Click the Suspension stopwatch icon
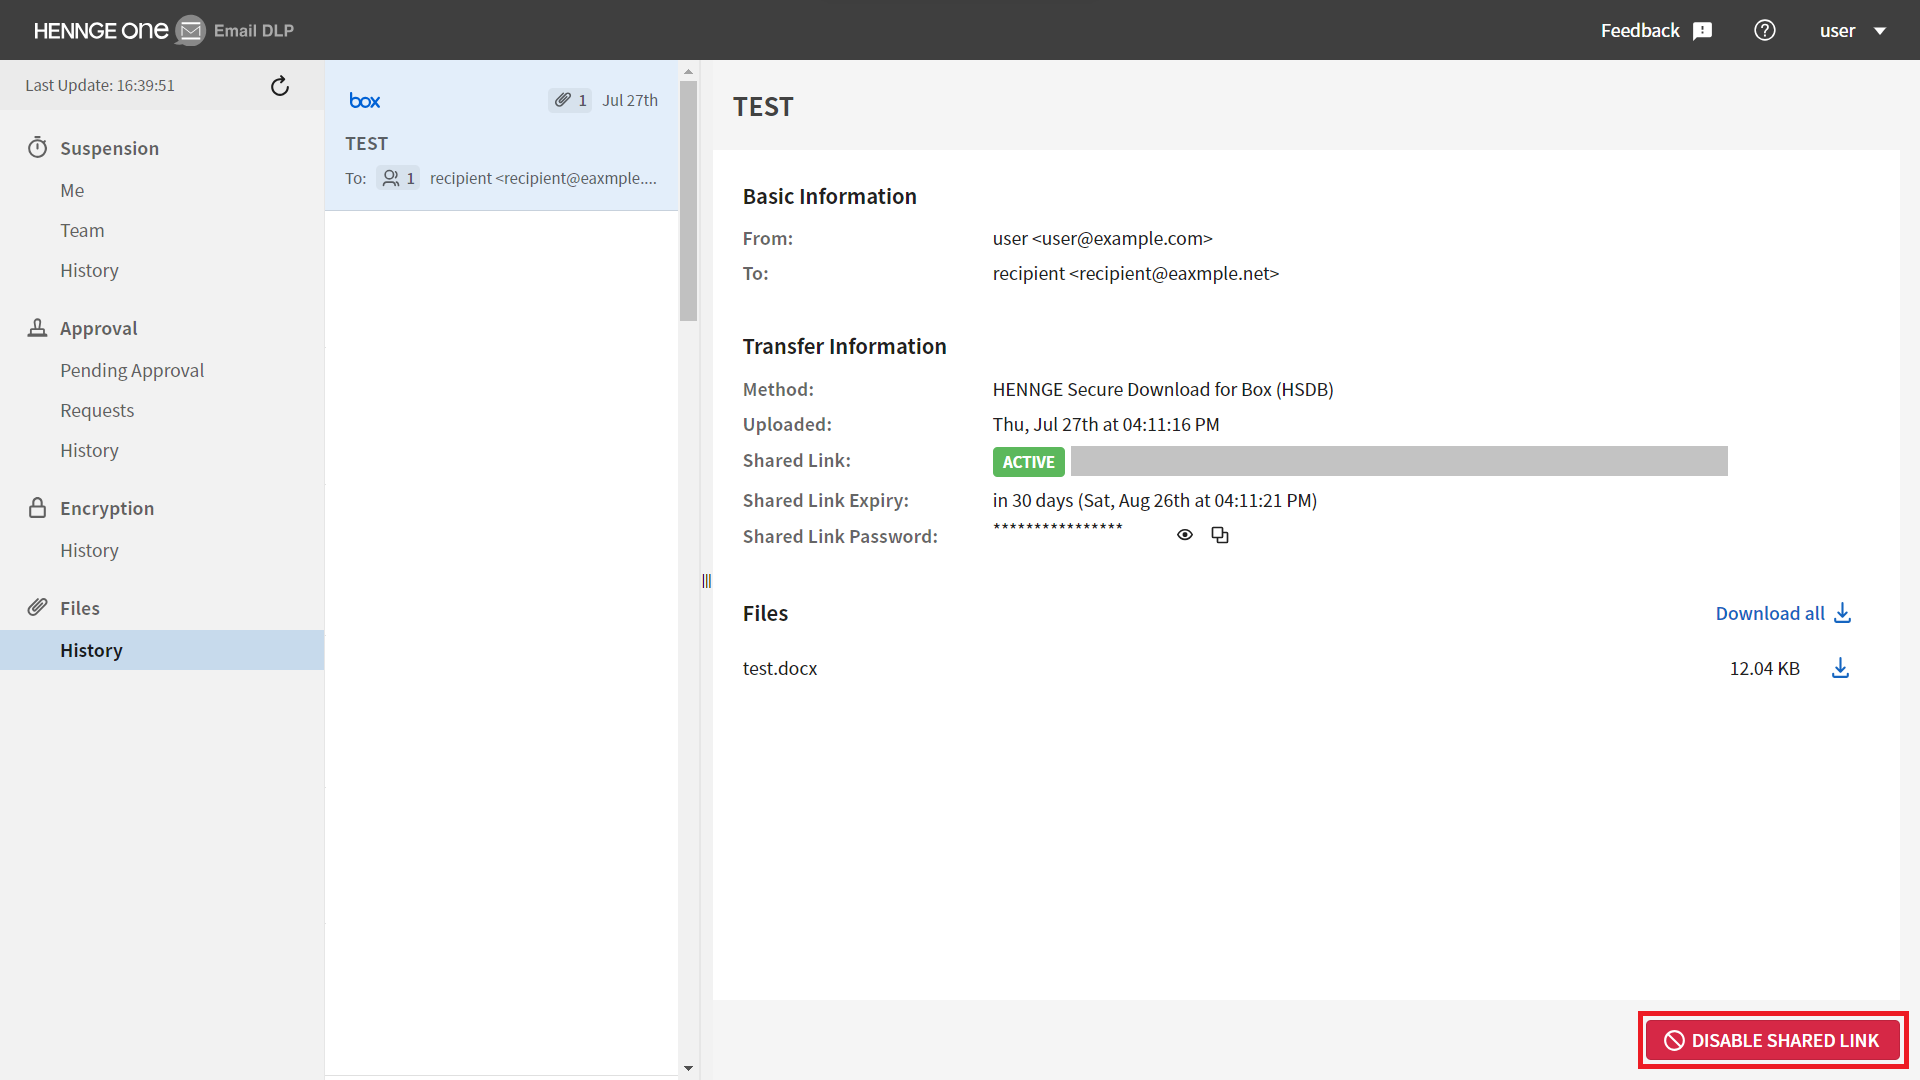 38,148
